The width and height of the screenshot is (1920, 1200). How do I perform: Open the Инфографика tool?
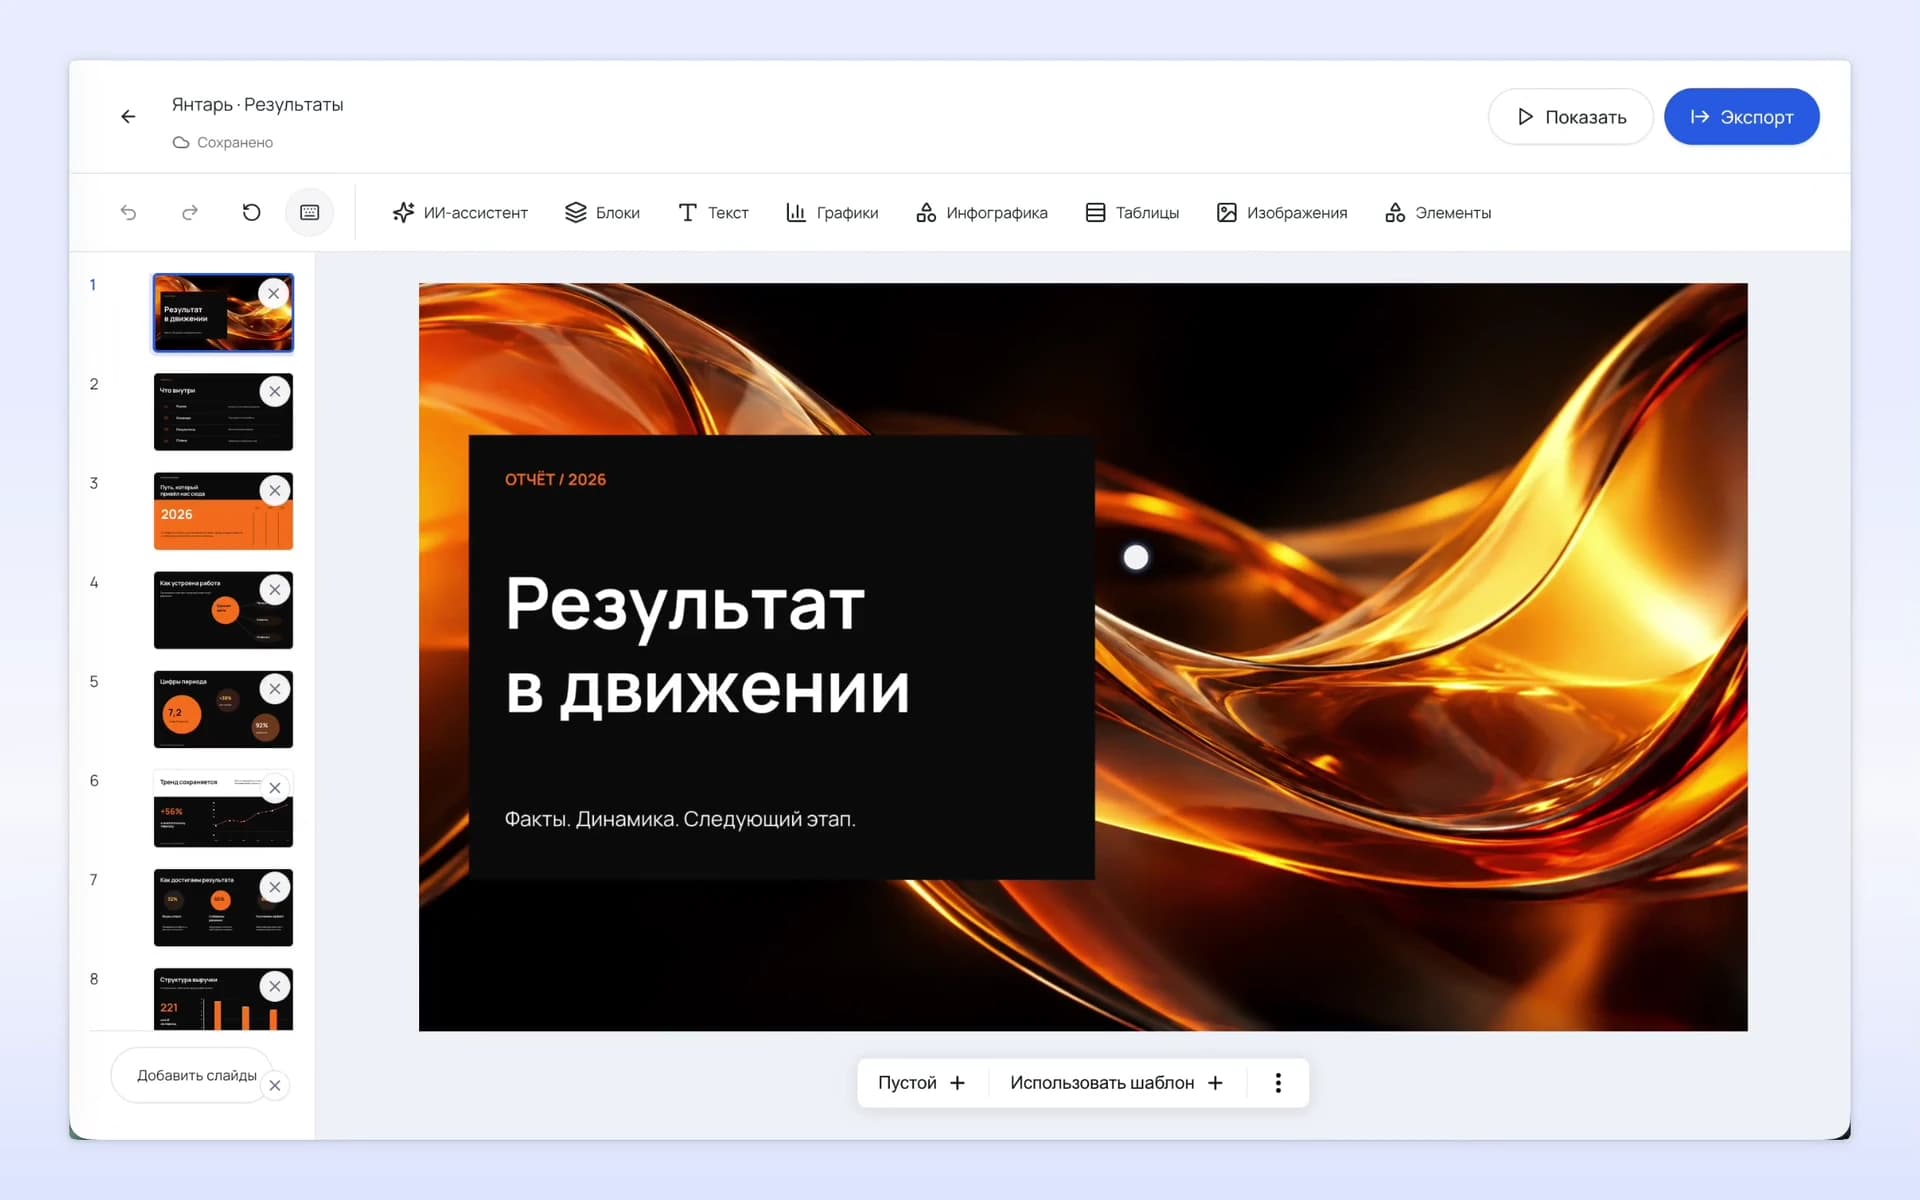(x=982, y=212)
